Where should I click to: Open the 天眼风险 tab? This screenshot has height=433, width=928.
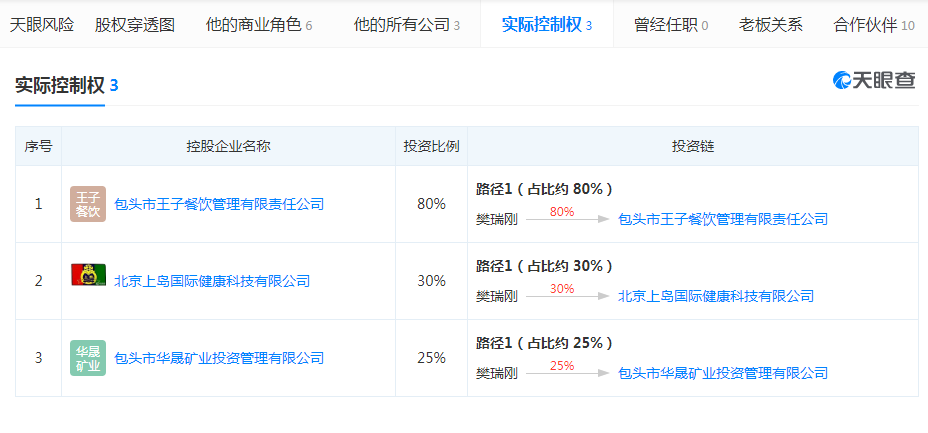[42, 25]
